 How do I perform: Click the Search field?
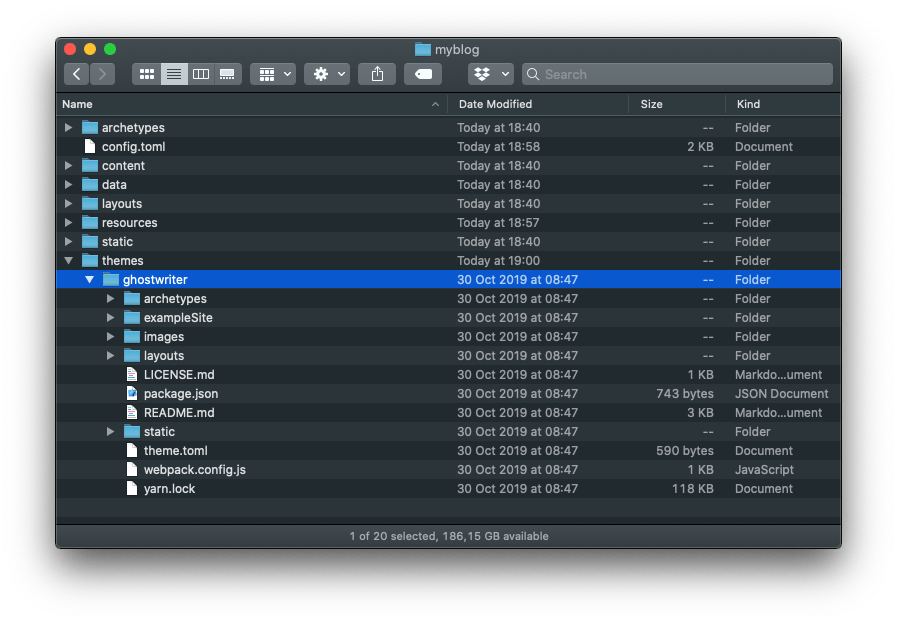click(680, 74)
